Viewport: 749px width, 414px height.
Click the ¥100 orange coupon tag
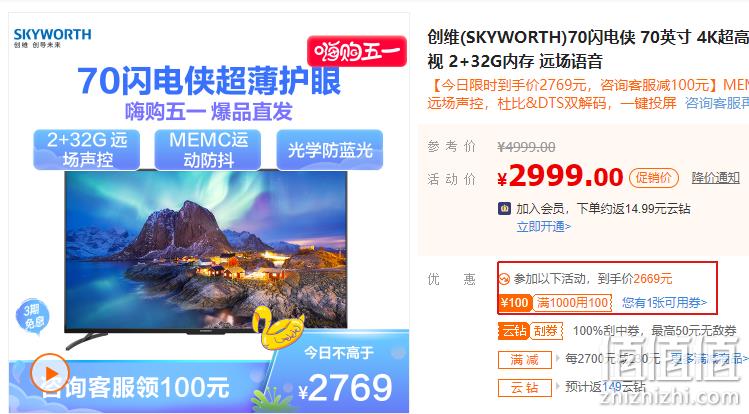pyautogui.click(x=514, y=303)
